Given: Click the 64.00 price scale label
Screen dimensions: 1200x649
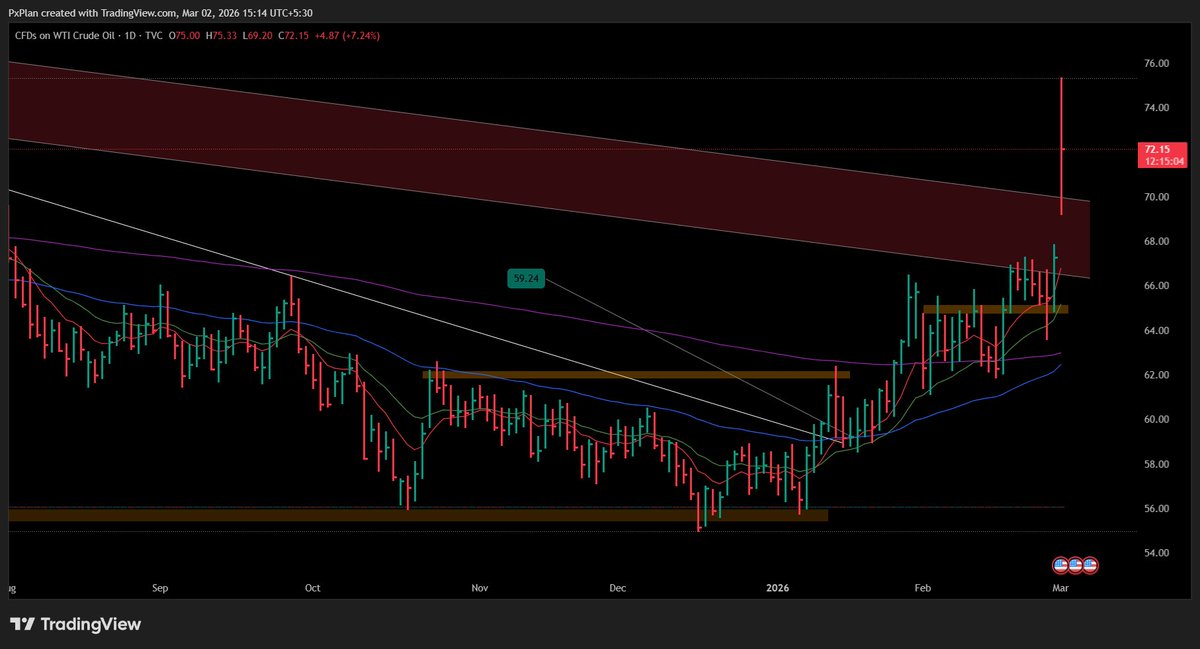Looking at the screenshot, I should [x=1156, y=330].
